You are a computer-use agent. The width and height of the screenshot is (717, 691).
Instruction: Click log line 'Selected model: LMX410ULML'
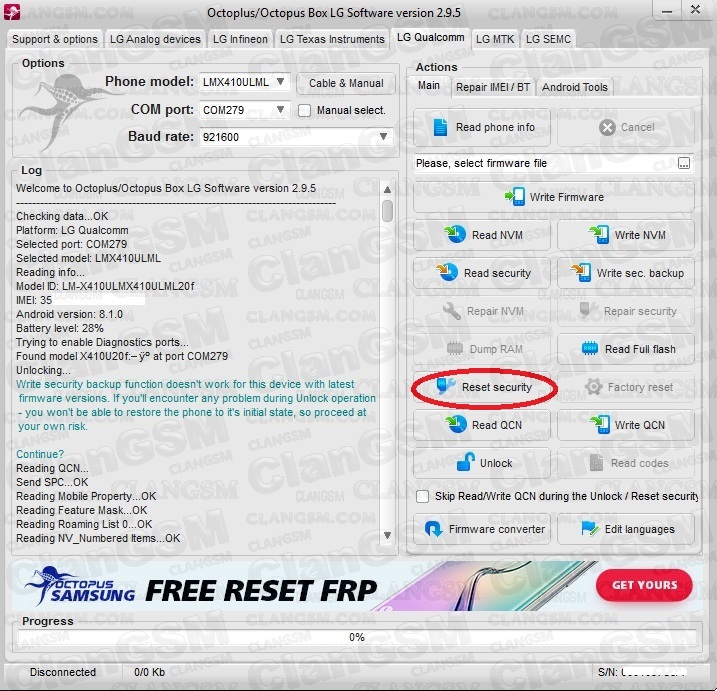click(89, 258)
